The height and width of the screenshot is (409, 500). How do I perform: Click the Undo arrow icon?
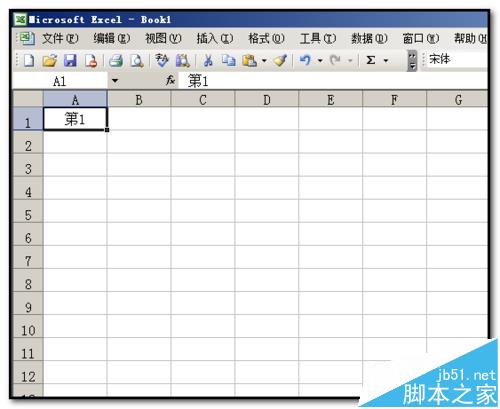(x=305, y=61)
